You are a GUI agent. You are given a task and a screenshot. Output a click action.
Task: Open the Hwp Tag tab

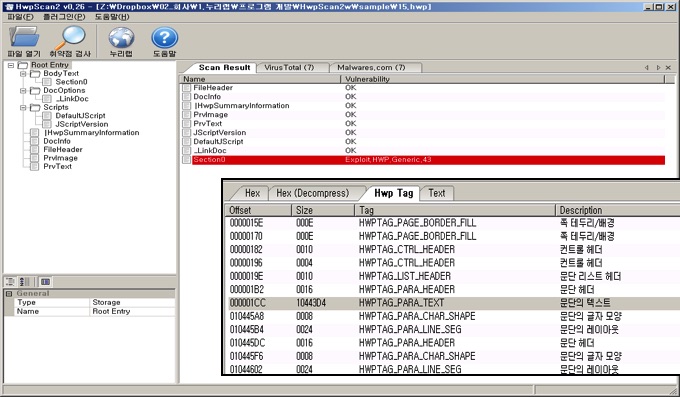pos(393,193)
